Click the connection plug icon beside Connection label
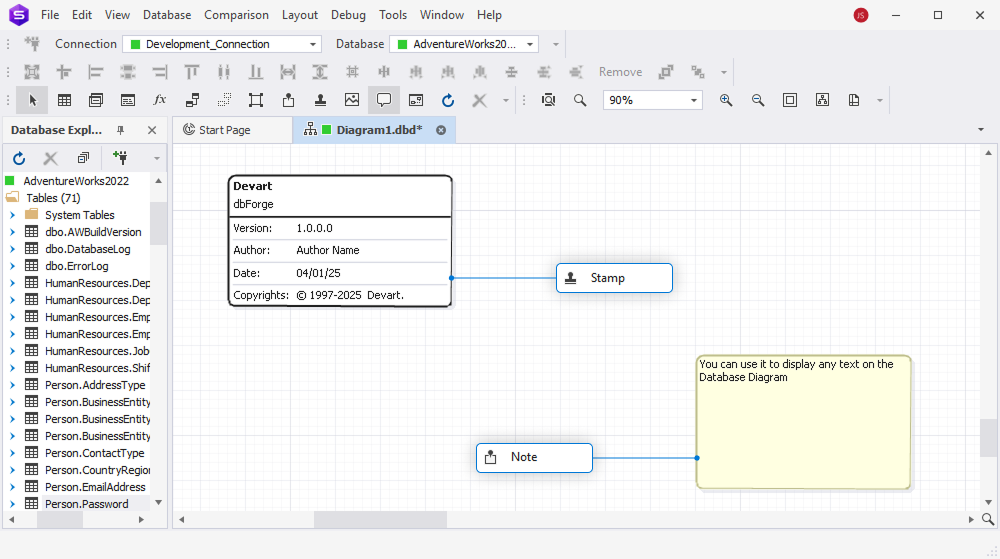The width and height of the screenshot is (1000, 559). (x=32, y=44)
